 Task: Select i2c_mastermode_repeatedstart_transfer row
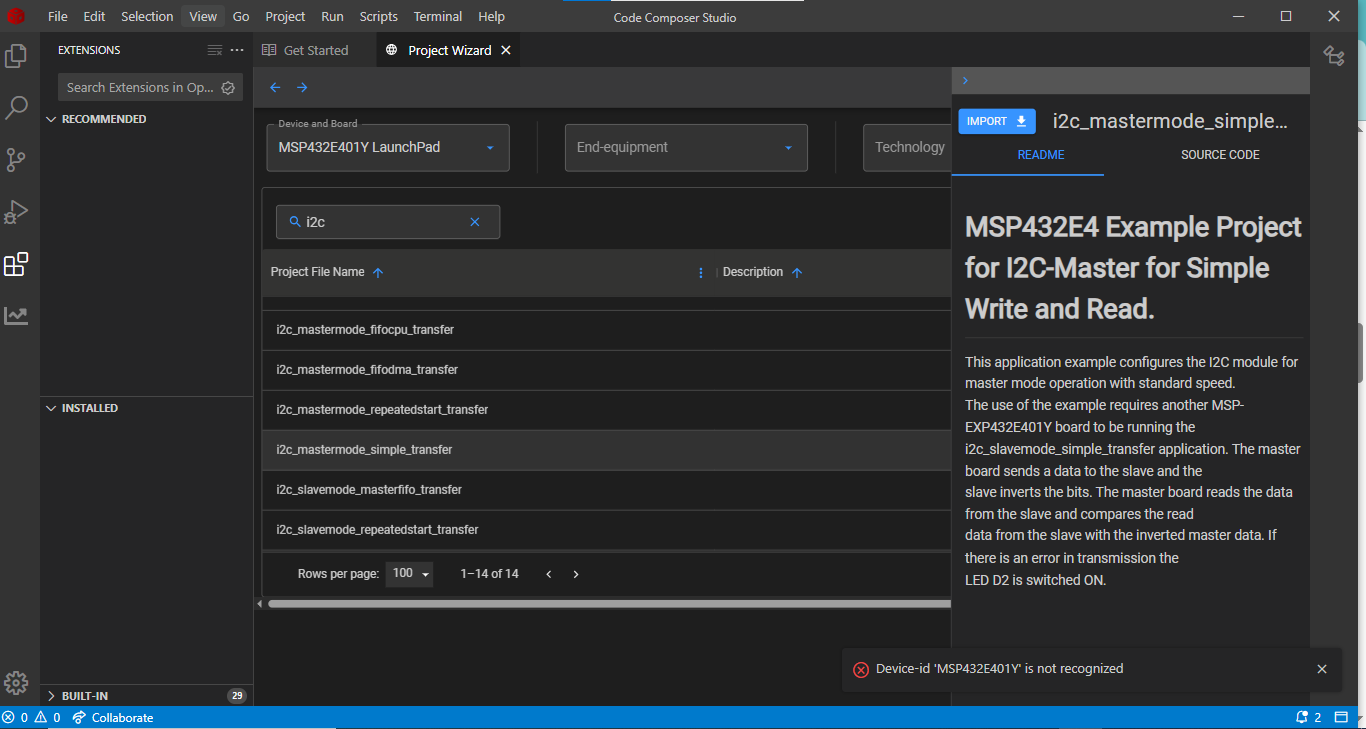click(x=607, y=410)
